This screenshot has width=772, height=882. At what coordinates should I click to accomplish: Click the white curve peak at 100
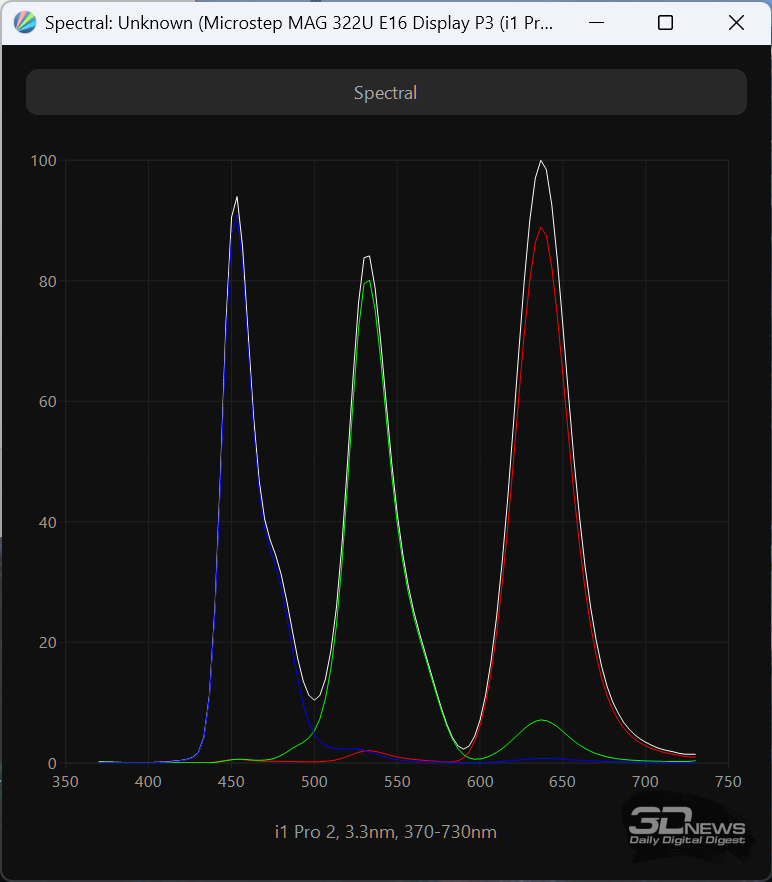(x=541, y=161)
